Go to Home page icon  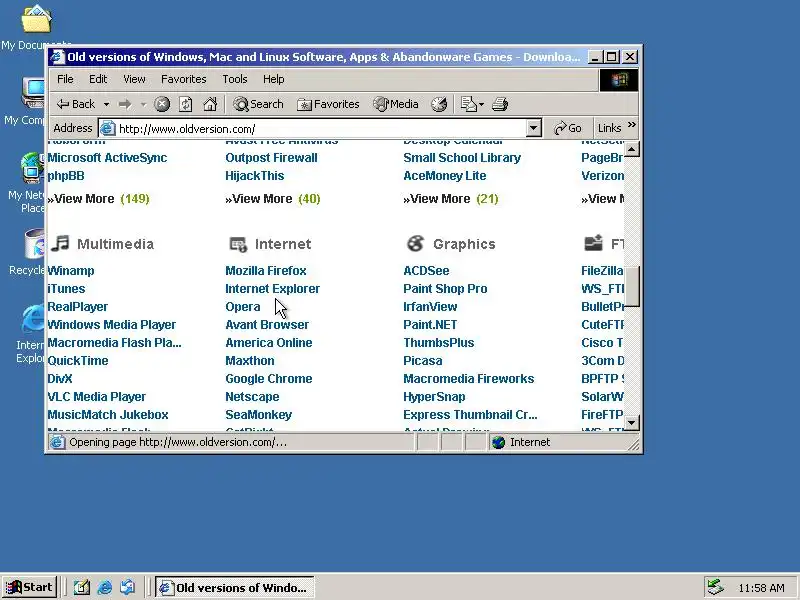coord(210,104)
